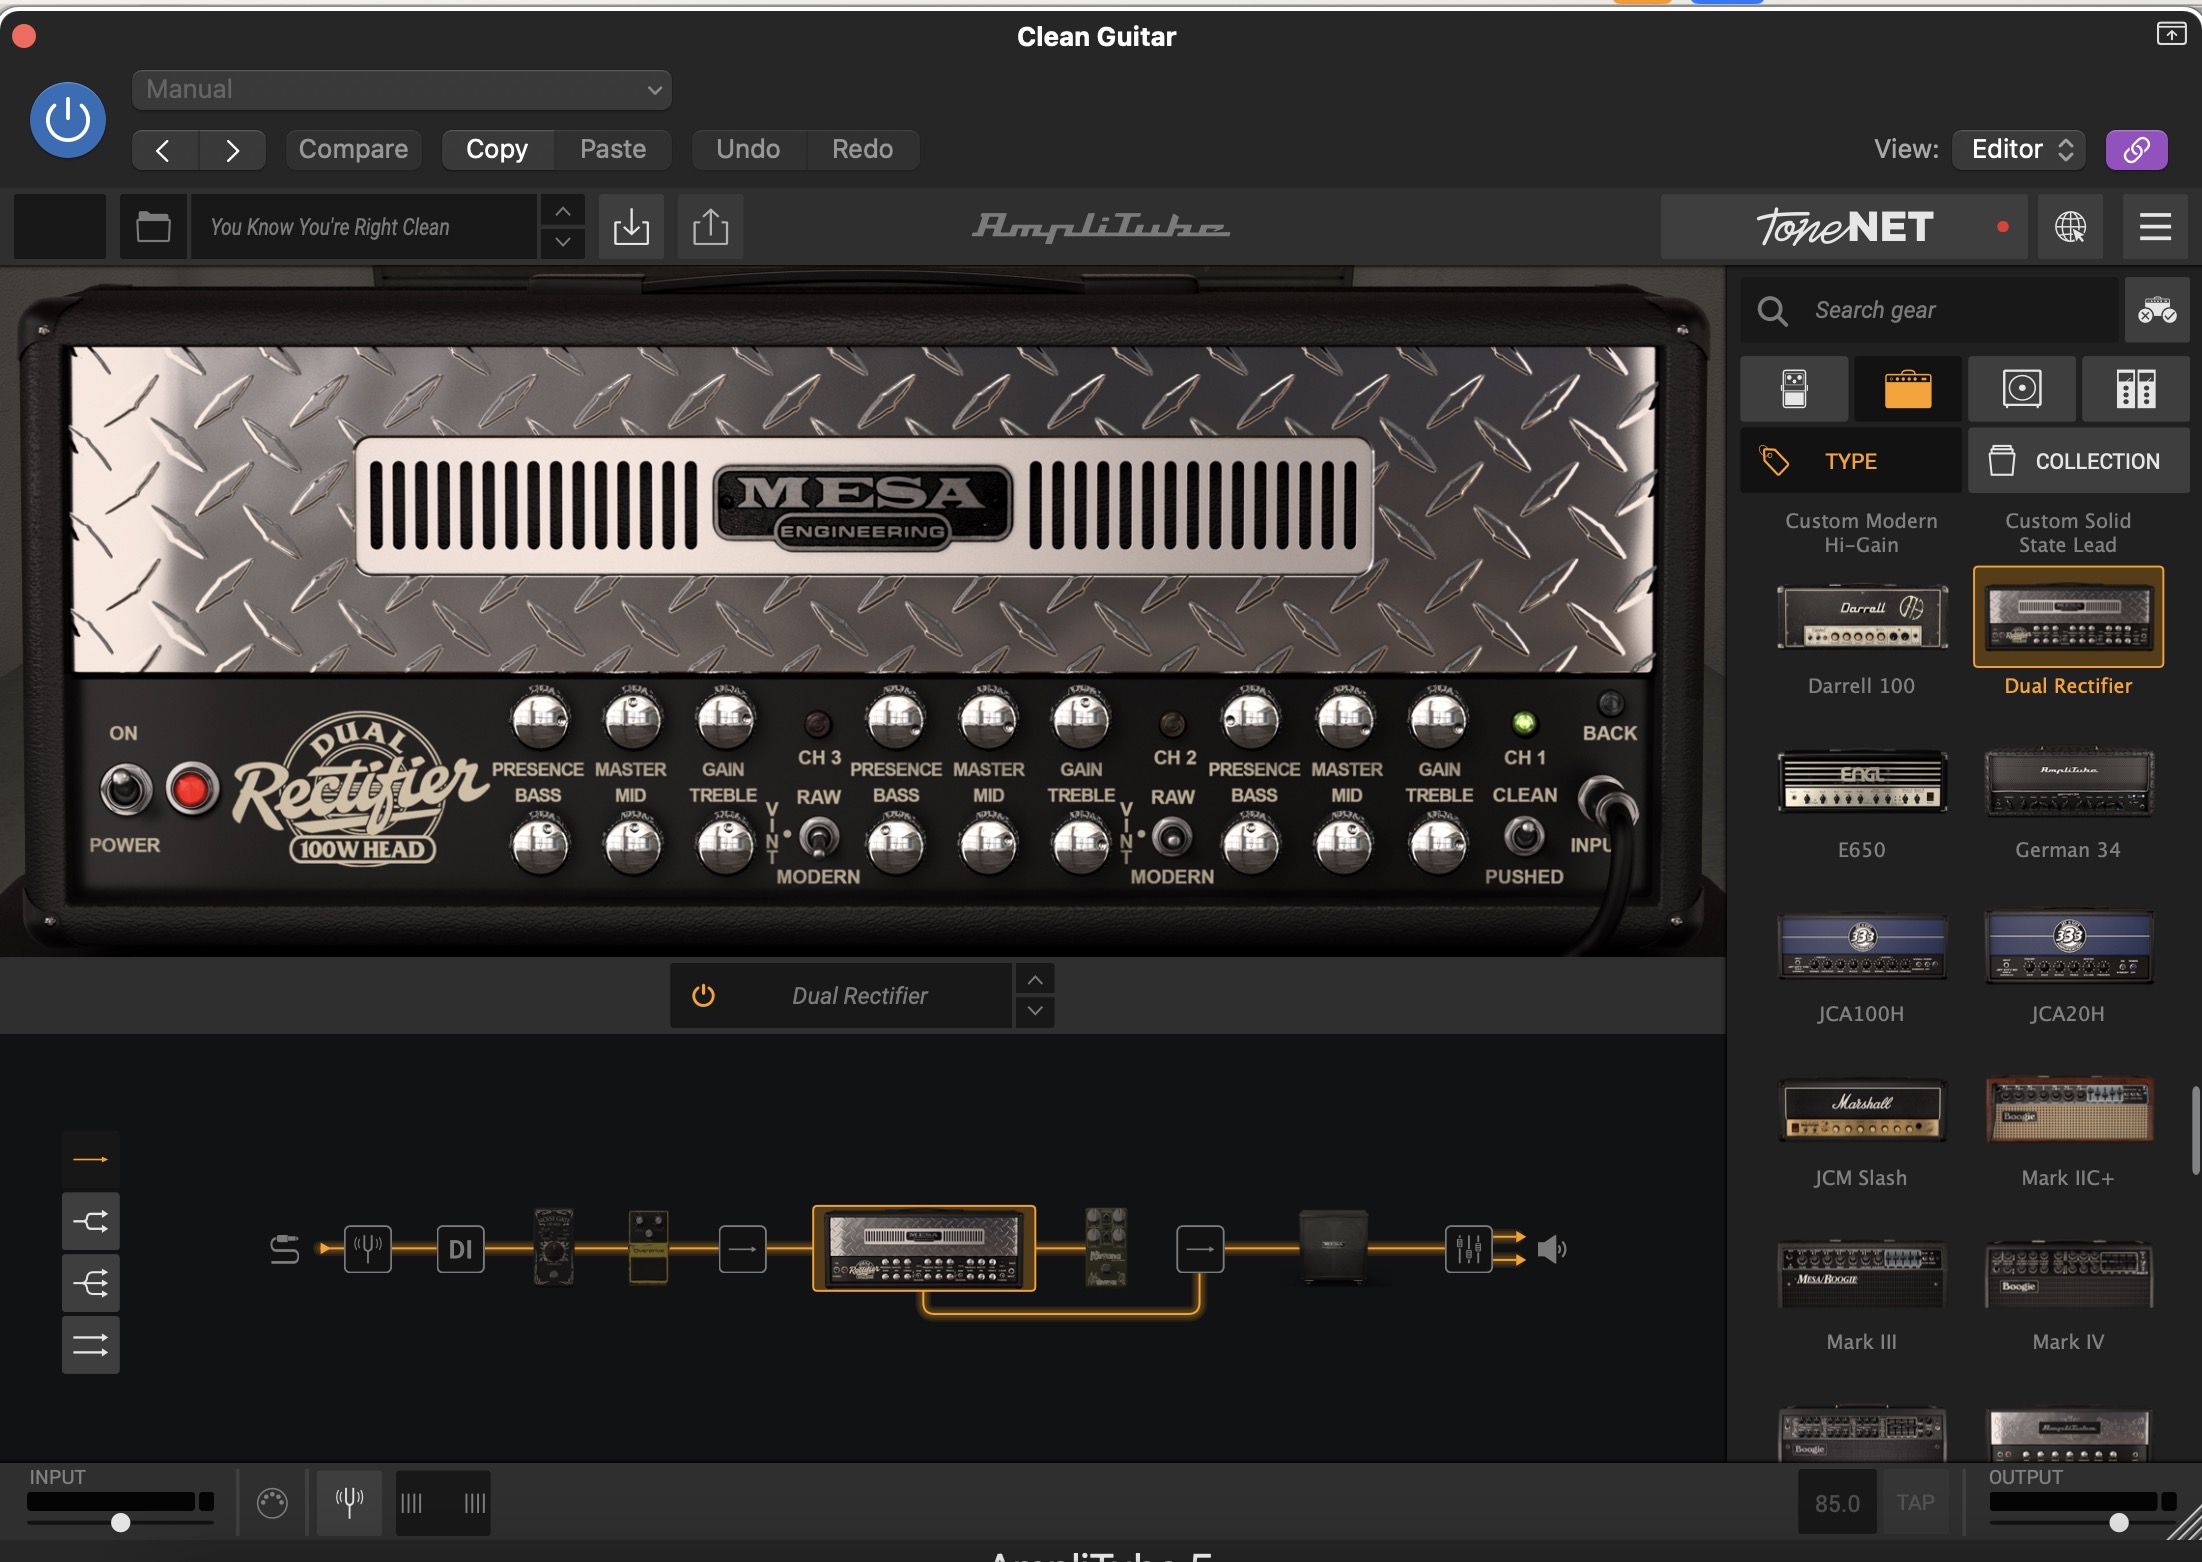The width and height of the screenshot is (2202, 1562).
Task: Click the BACK panel button on amp
Action: pos(1610,704)
